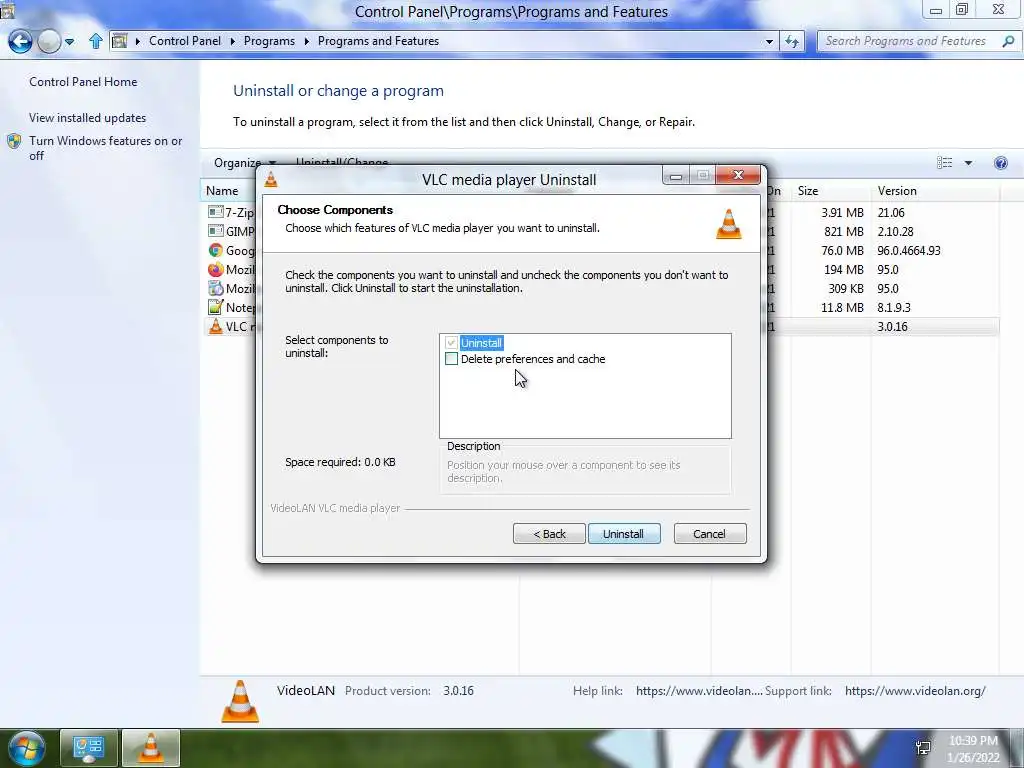The width and height of the screenshot is (1024, 768).
Task: Click Uninstall button in VLC dialog
Action: (x=624, y=534)
